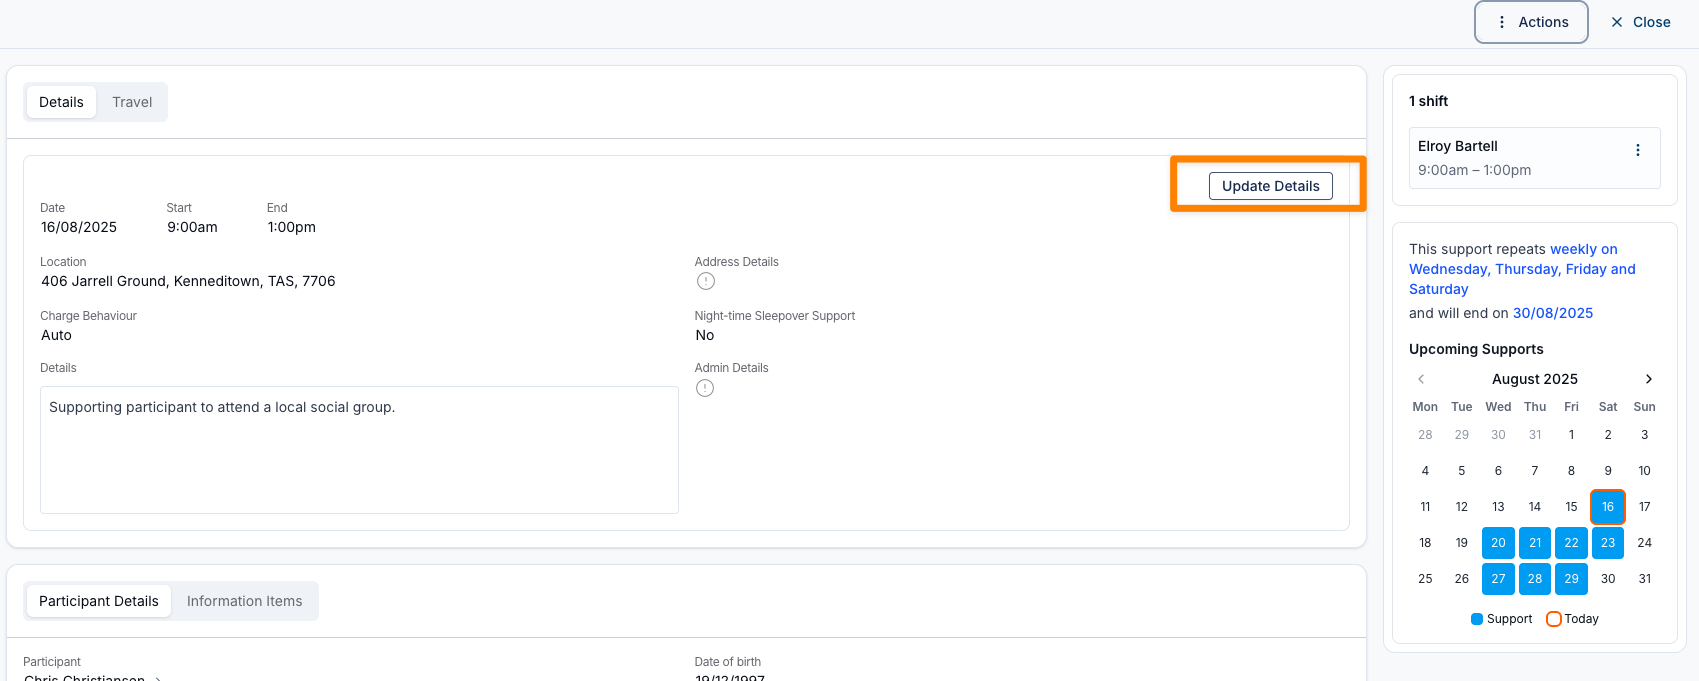Pick August 29 in the calendar
The image size is (1699, 681).
coord(1571,579)
